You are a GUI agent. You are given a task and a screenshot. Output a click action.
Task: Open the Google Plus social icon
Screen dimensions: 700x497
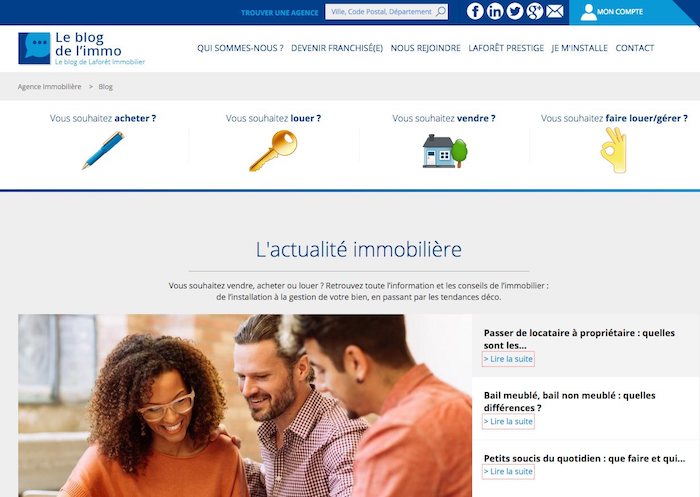point(534,11)
